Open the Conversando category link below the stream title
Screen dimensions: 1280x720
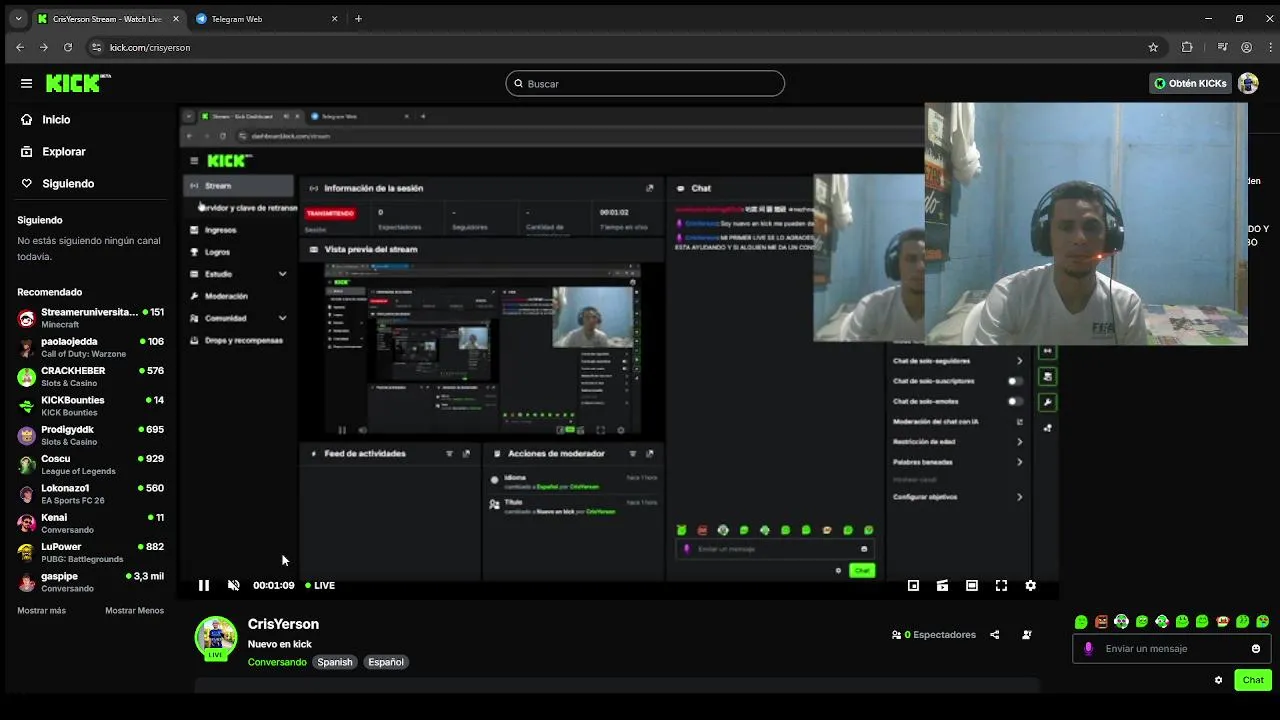(x=277, y=662)
